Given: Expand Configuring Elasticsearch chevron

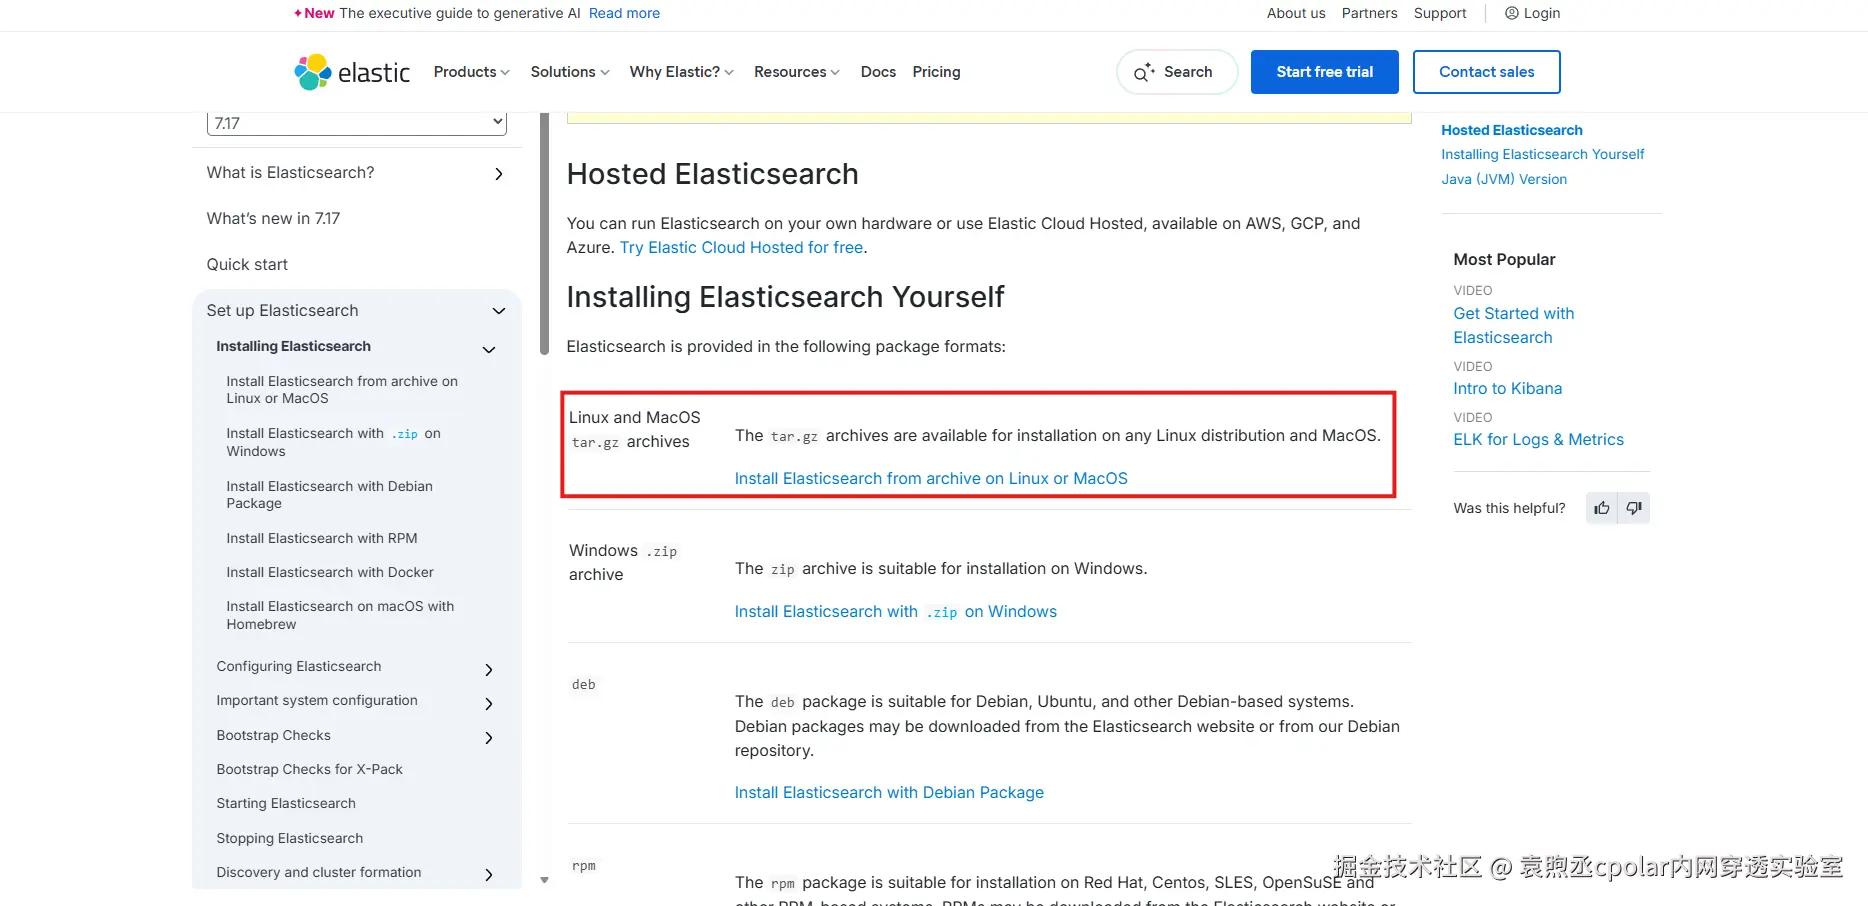Looking at the screenshot, I should point(489,669).
